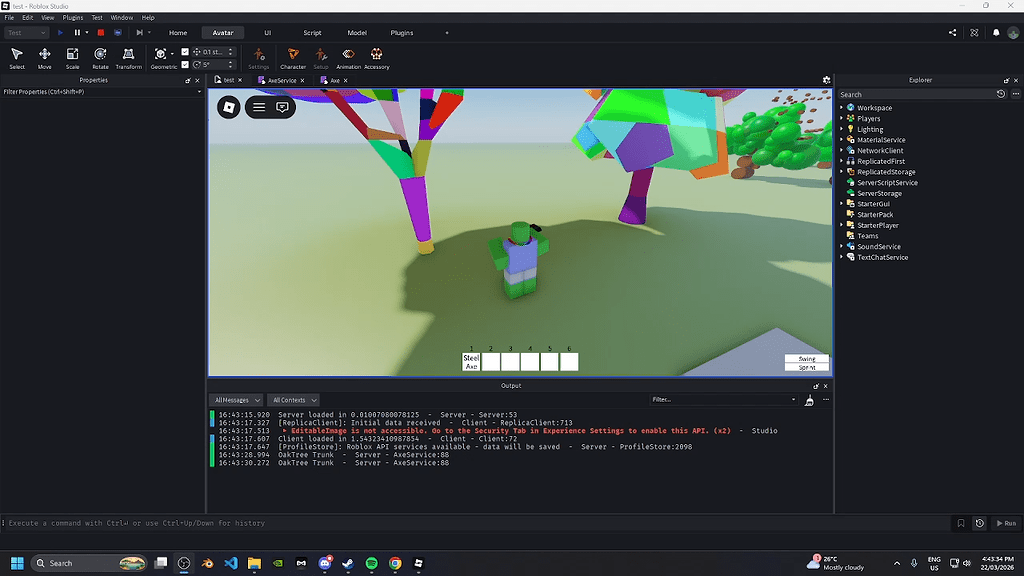Select empty hotbar slot 2
The image size is (1024, 576).
point(490,362)
